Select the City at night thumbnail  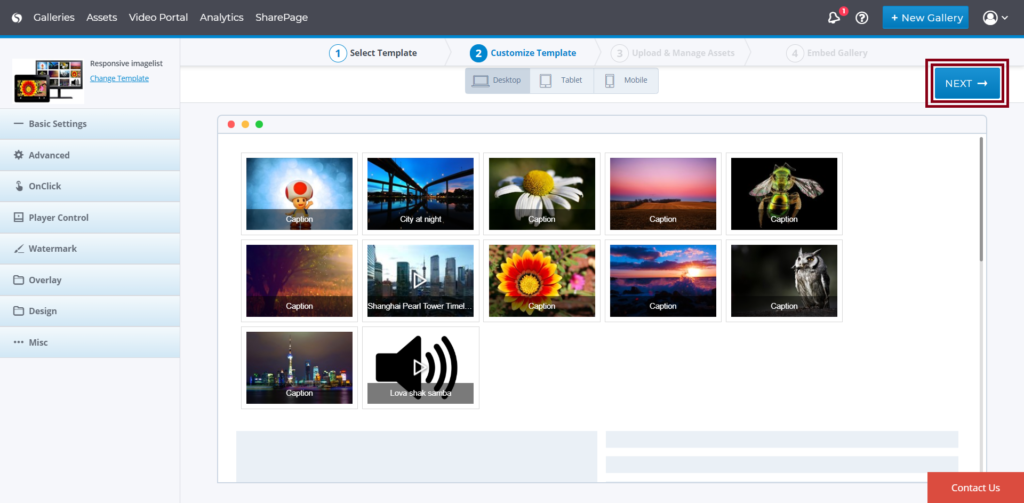click(420, 194)
